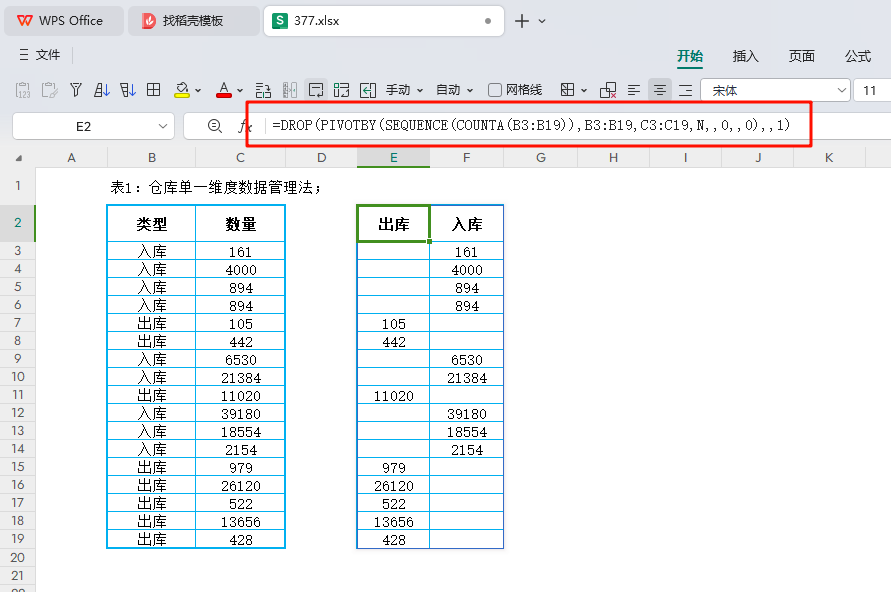Viewport: 891px width, 592px height.
Task: Select the 377.xlsx document tab
Action: (x=384, y=21)
